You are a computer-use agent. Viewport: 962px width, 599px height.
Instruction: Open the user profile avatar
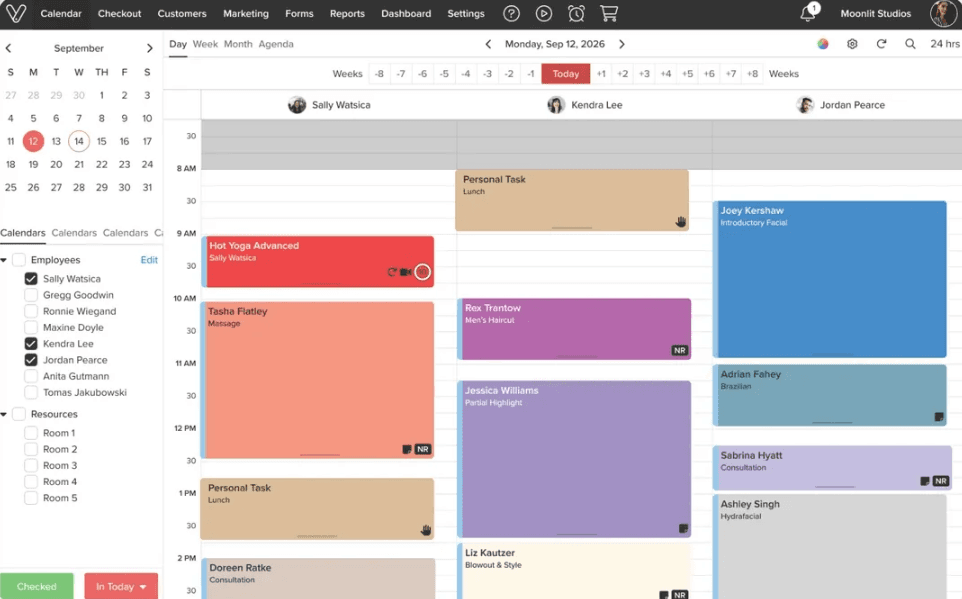(x=943, y=14)
